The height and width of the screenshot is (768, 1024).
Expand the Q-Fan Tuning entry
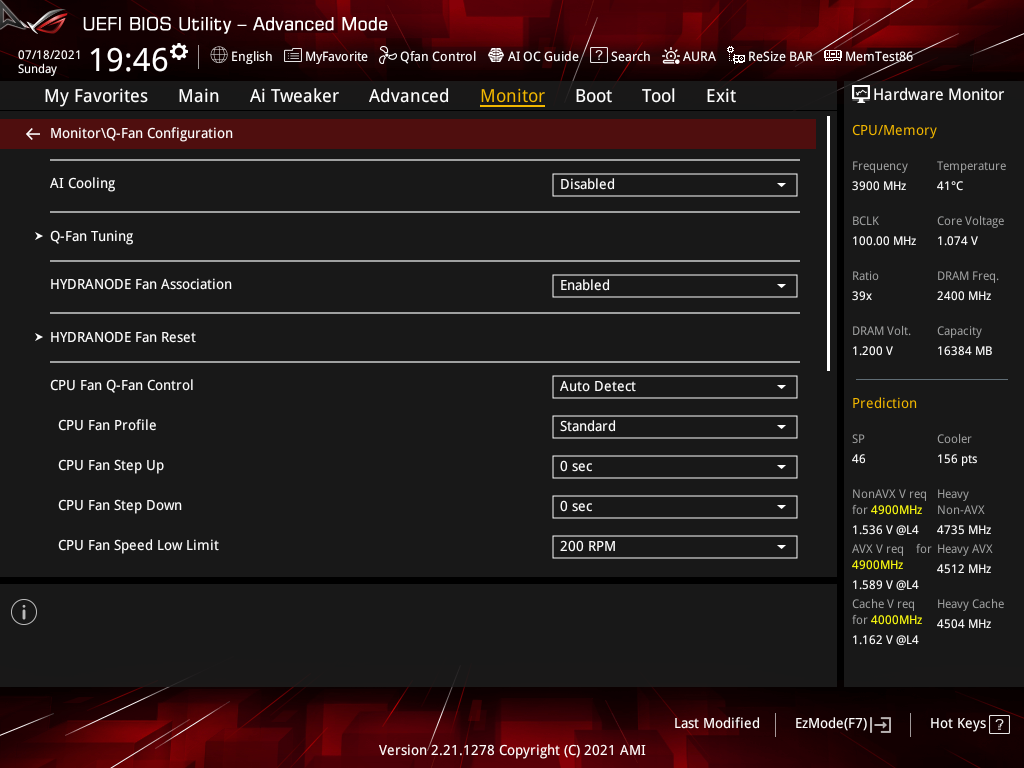(x=91, y=236)
